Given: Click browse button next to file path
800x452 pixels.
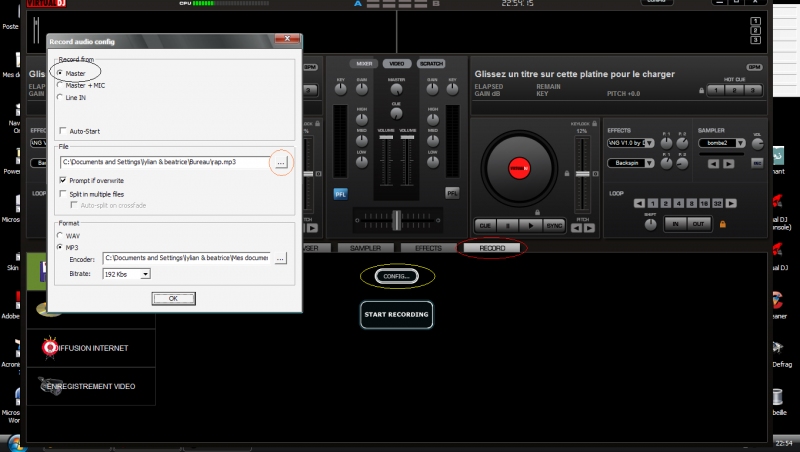Looking at the screenshot, I should (281, 161).
